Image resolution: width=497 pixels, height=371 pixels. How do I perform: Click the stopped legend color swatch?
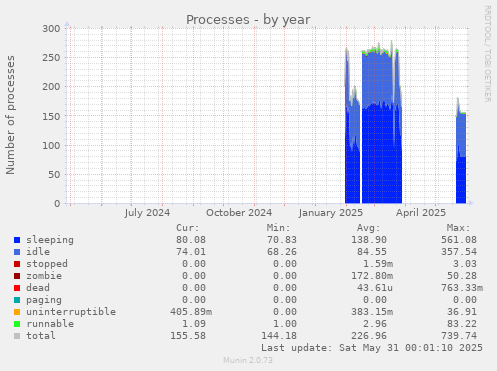17,264
